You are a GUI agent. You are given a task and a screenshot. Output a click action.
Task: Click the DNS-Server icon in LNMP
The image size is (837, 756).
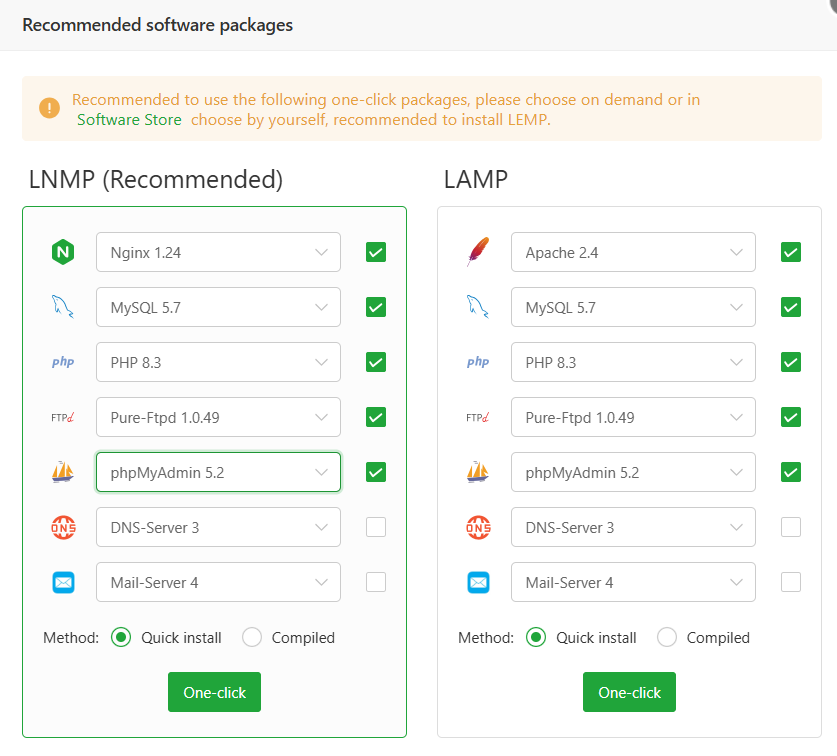pyautogui.click(x=63, y=527)
